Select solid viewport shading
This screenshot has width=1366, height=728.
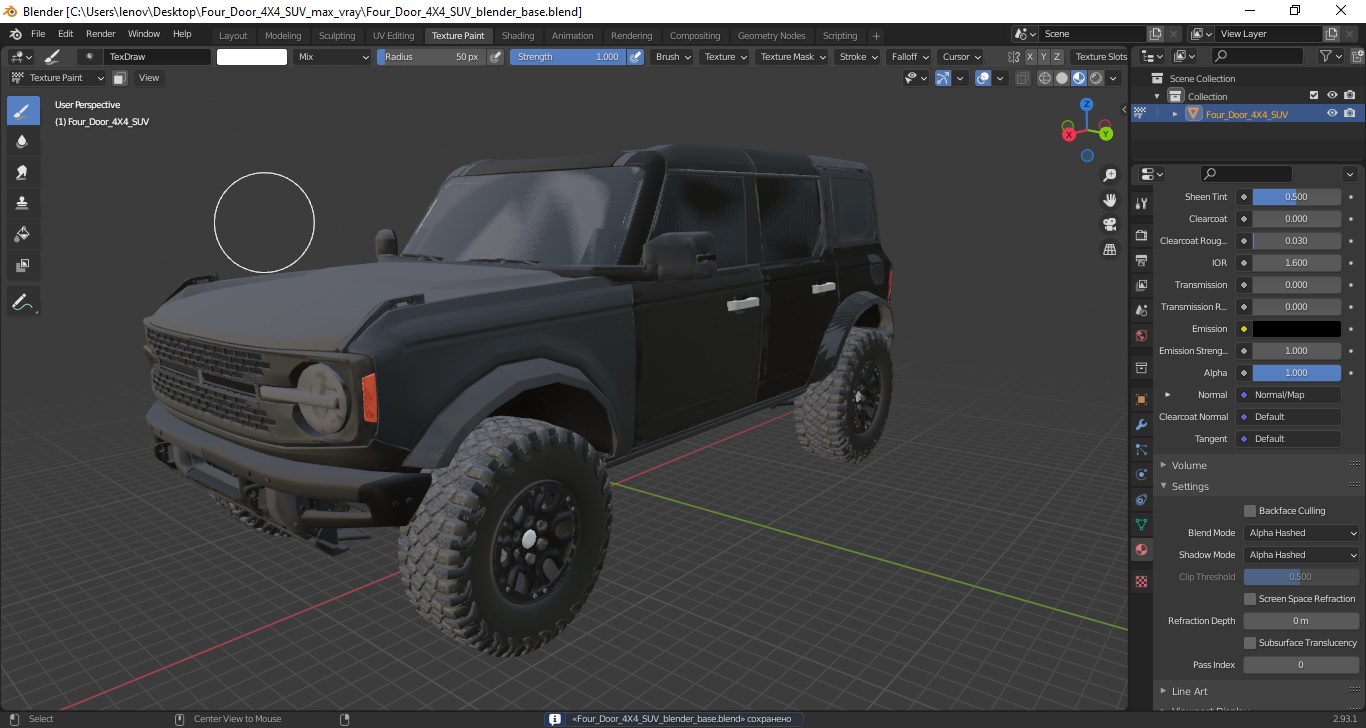pyautogui.click(x=1062, y=78)
